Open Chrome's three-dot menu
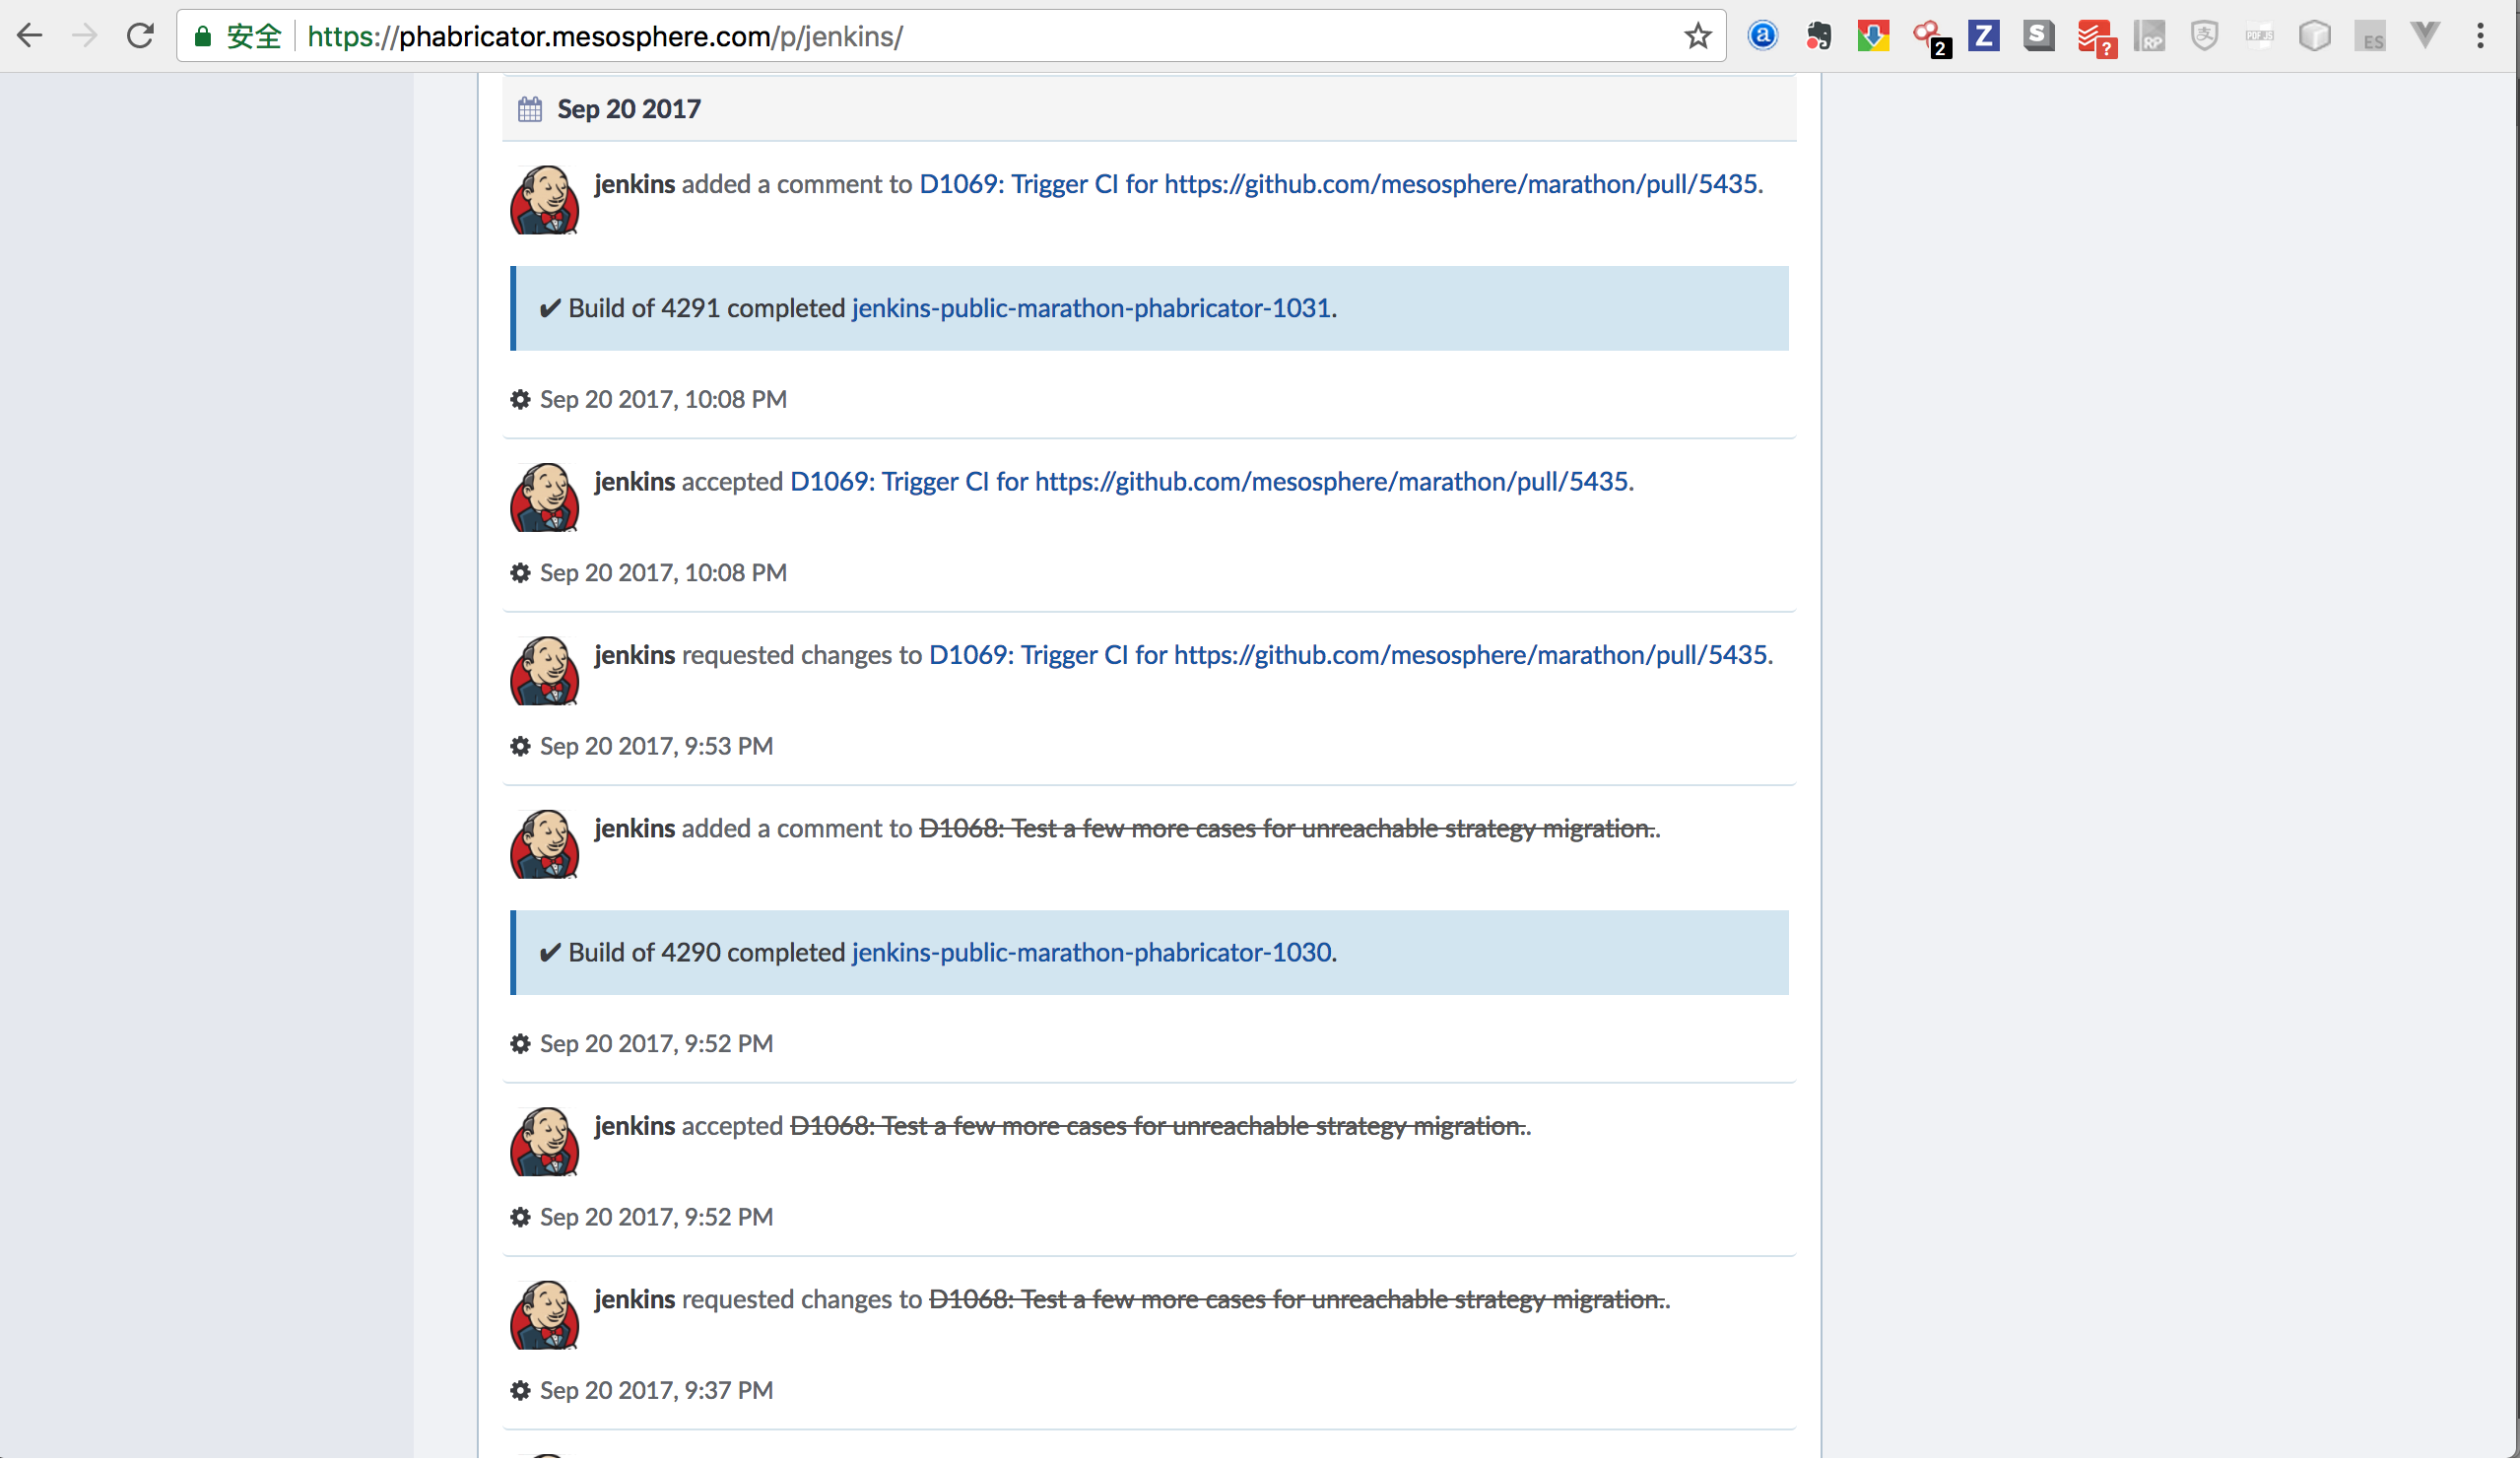 click(x=2480, y=37)
